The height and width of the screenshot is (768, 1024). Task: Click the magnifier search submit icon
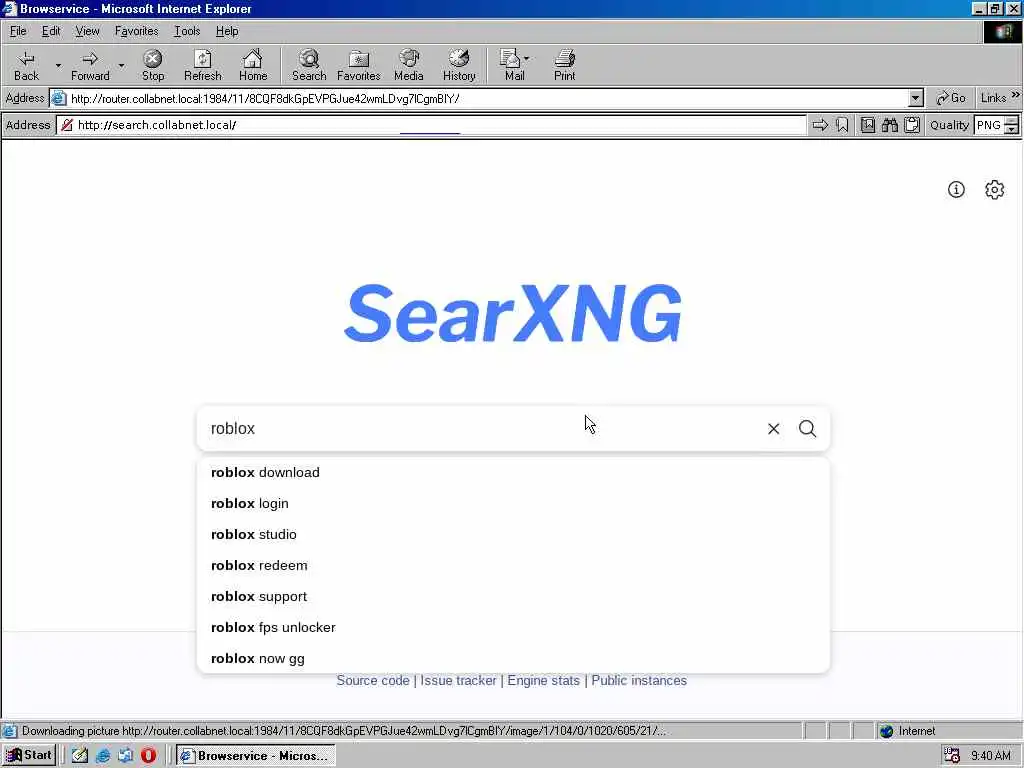click(807, 428)
